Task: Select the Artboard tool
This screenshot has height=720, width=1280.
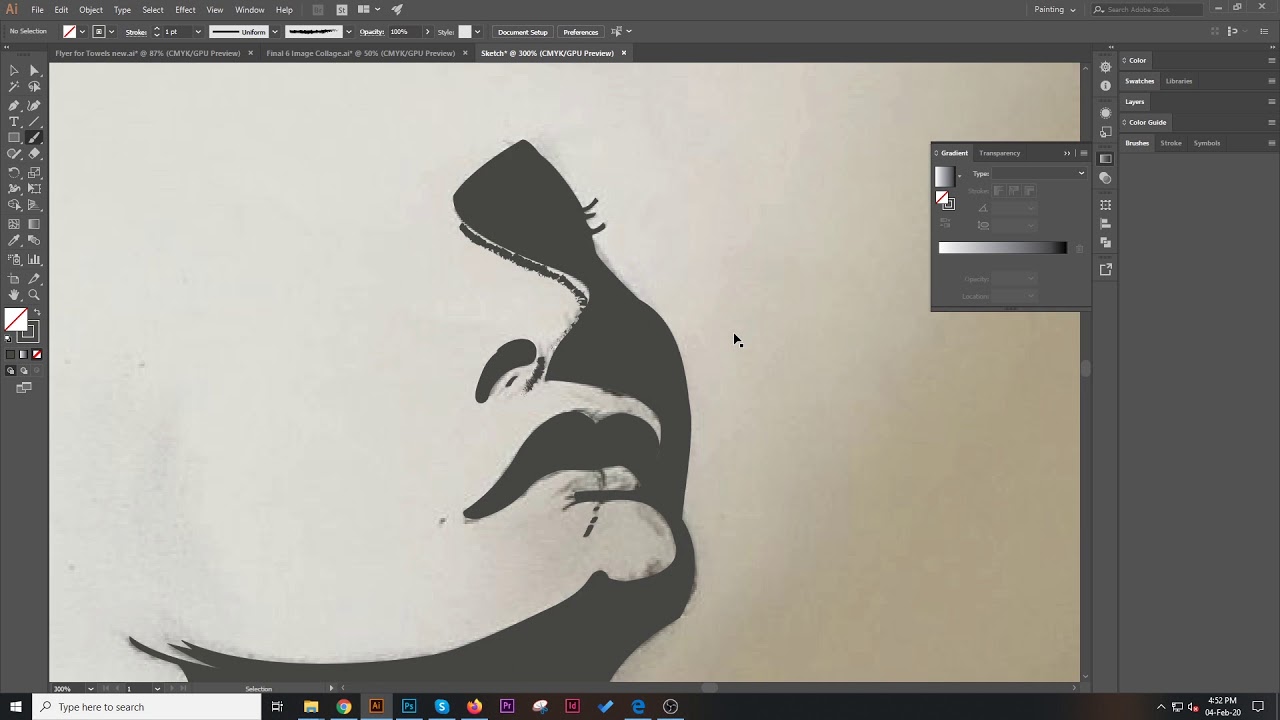Action: coord(14,279)
